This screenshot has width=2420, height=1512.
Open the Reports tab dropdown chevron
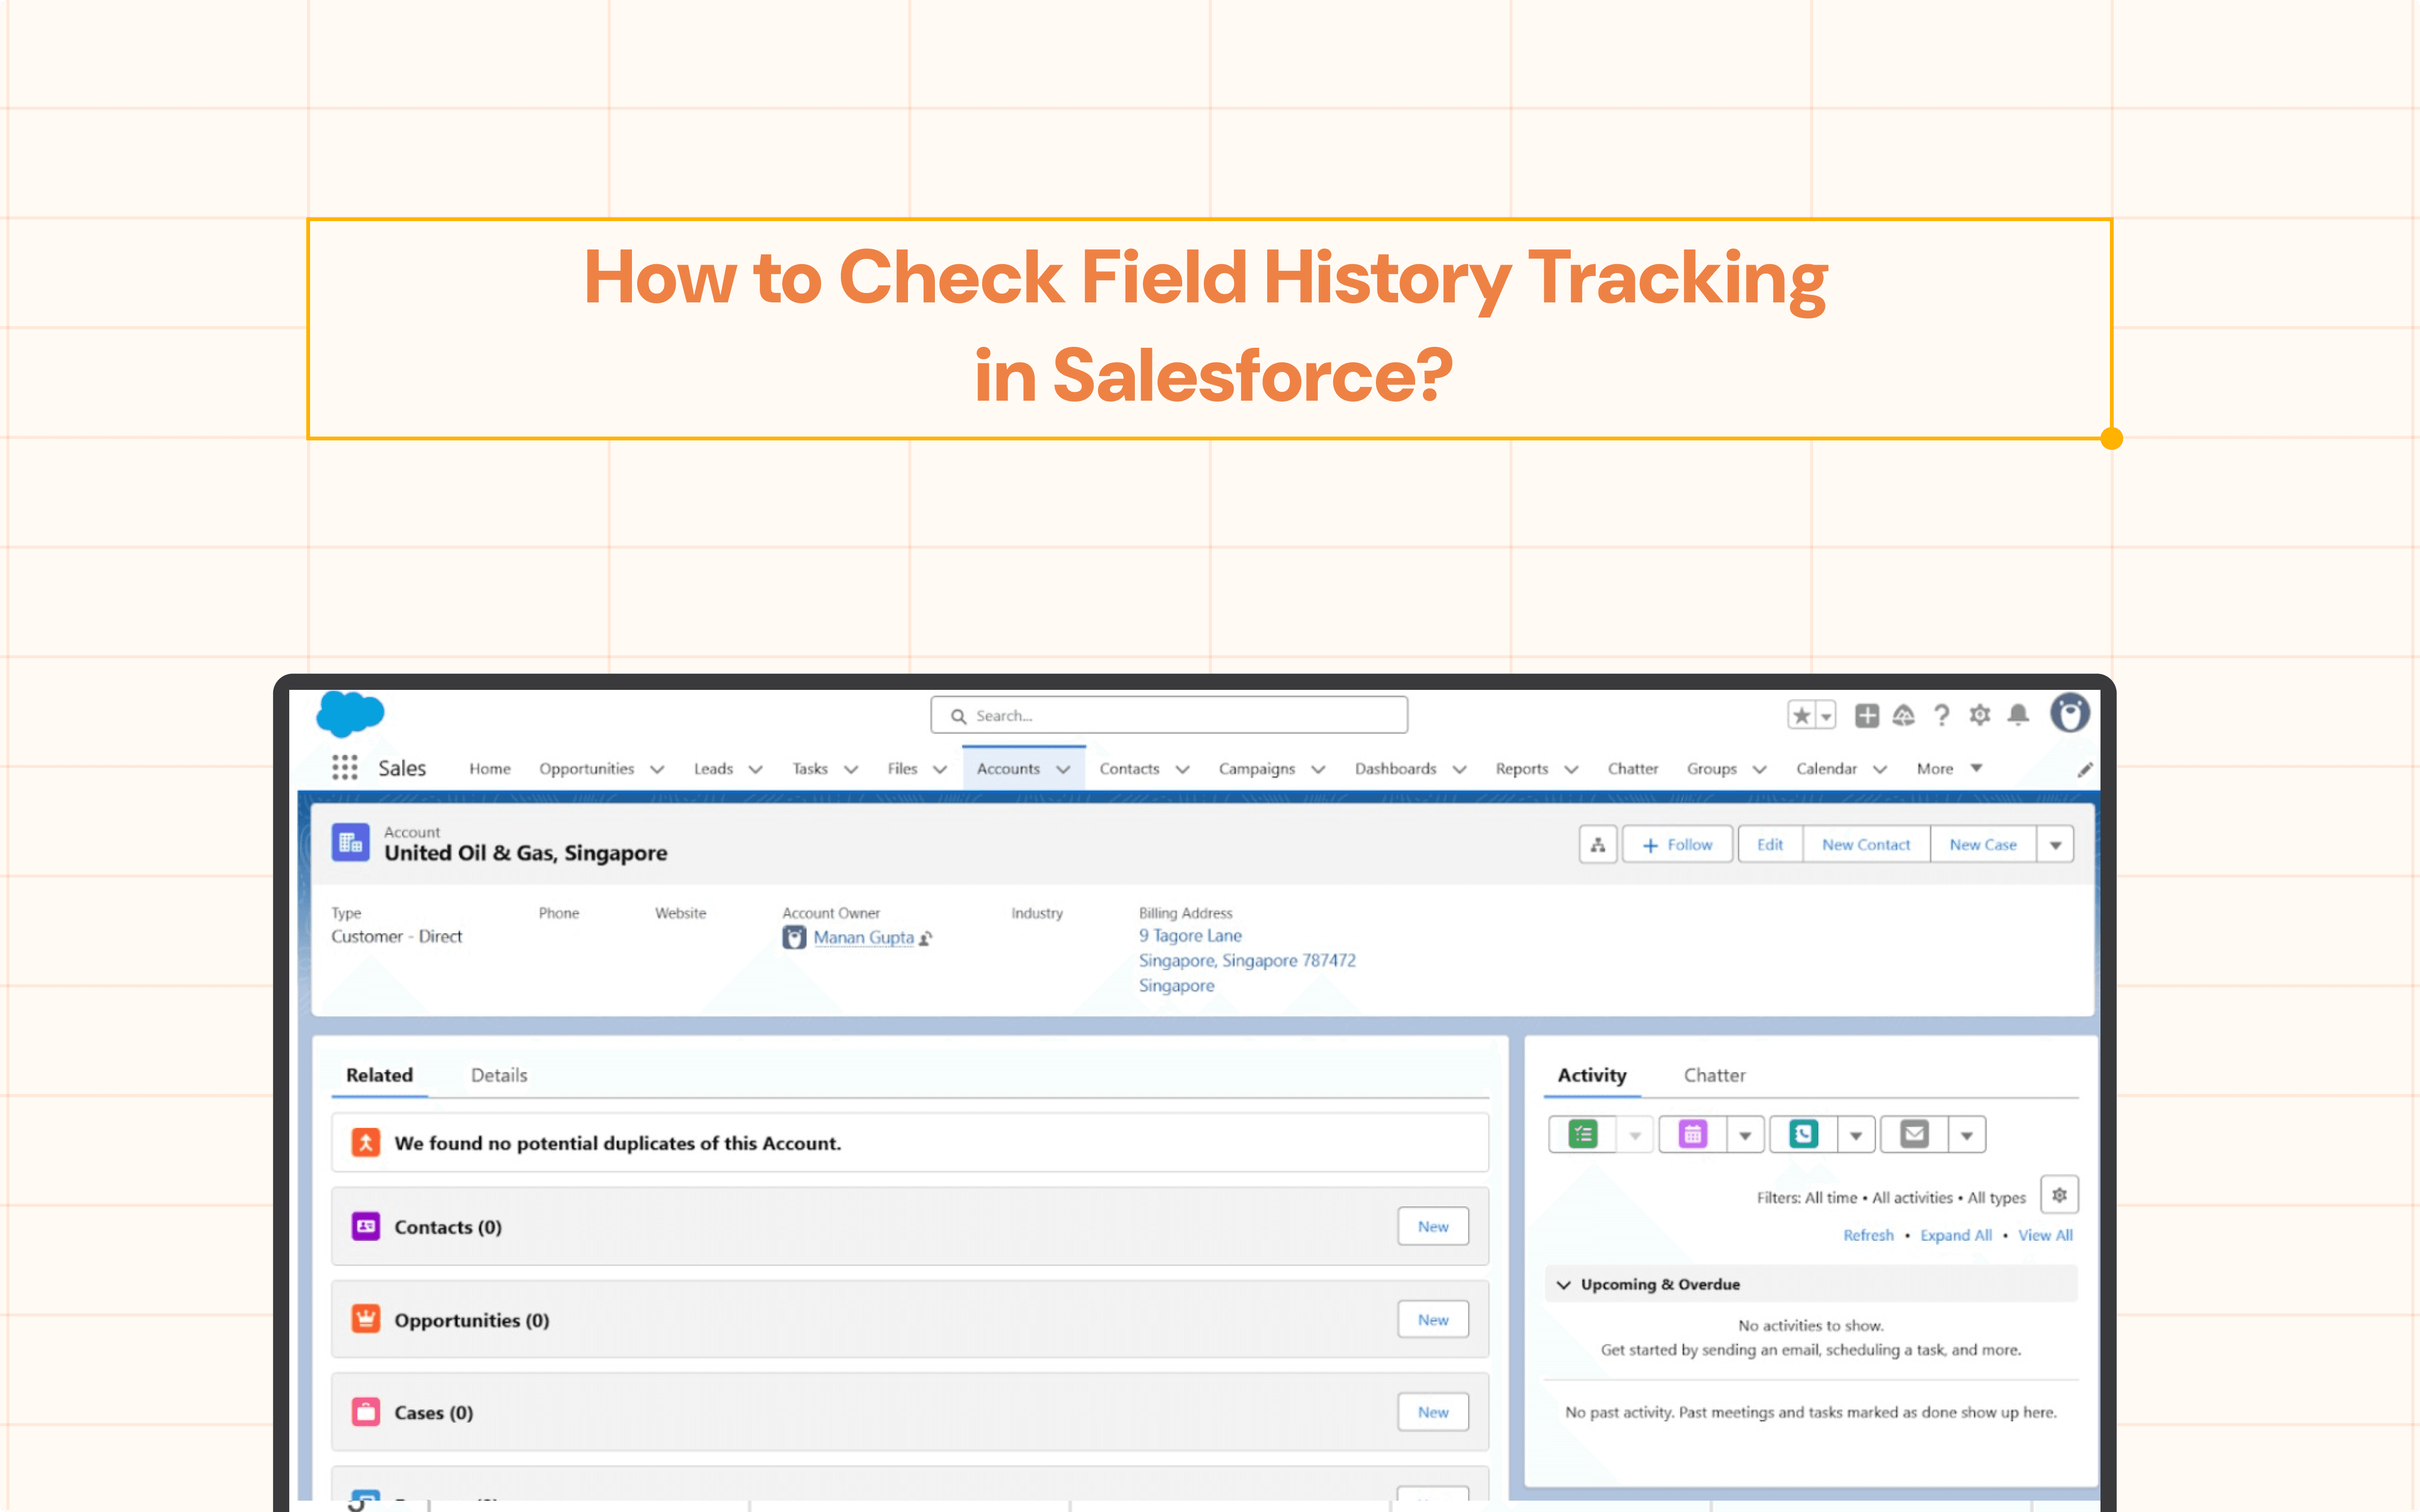1571,769
